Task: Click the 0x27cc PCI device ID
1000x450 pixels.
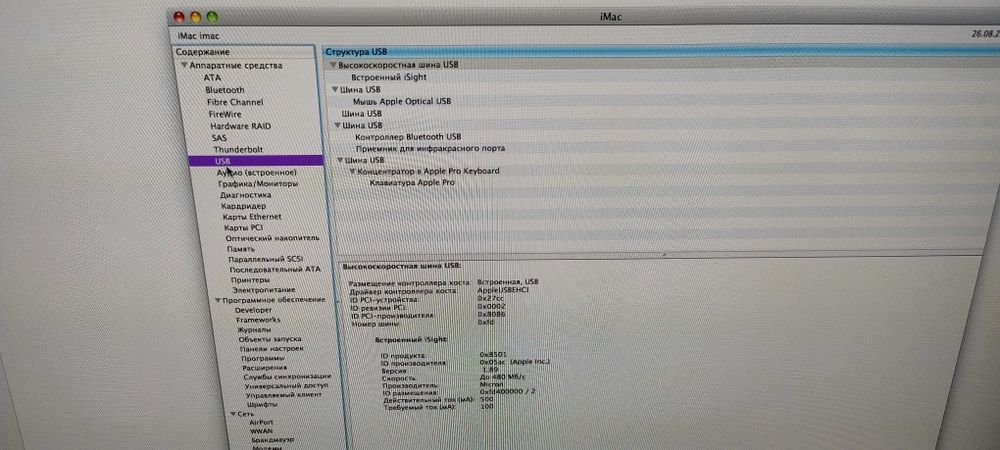Action: tap(490, 298)
